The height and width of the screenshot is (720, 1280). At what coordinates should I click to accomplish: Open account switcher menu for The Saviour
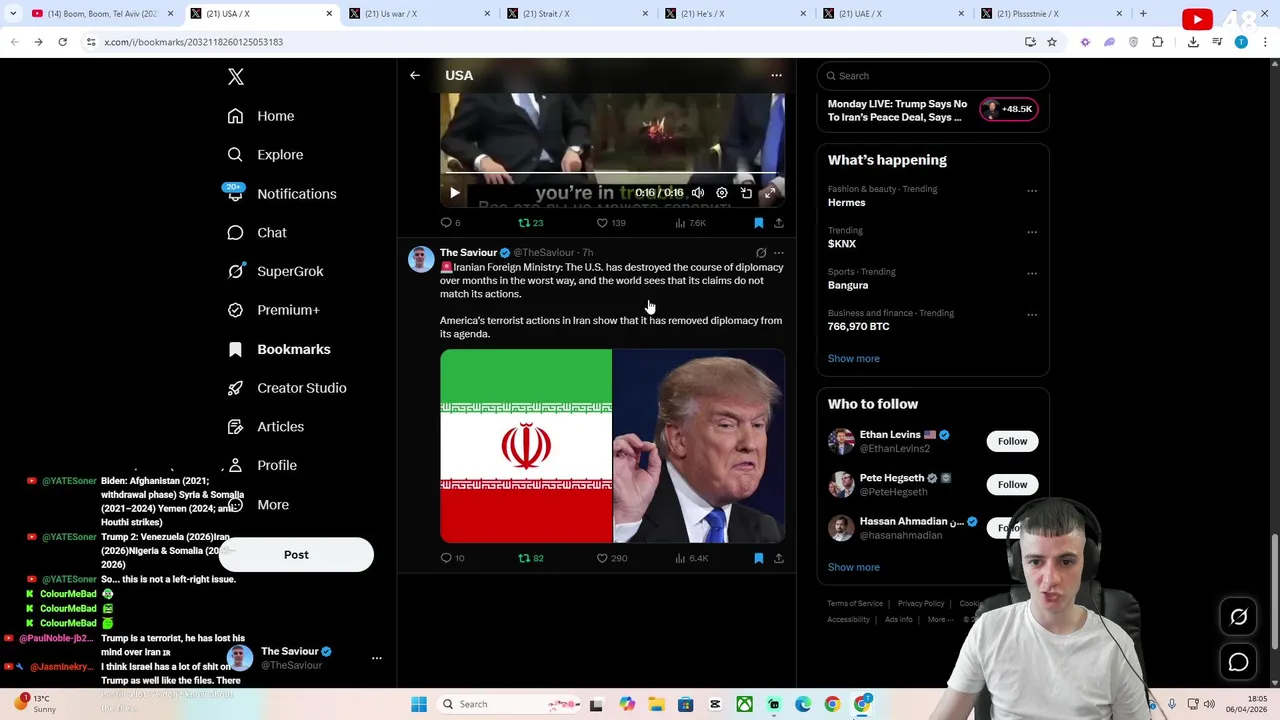pos(376,658)
